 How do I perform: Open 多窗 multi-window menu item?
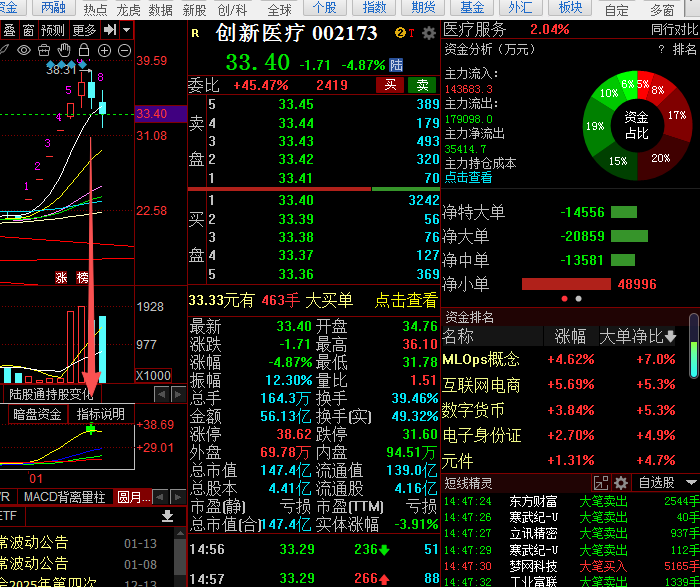[662, 9]
